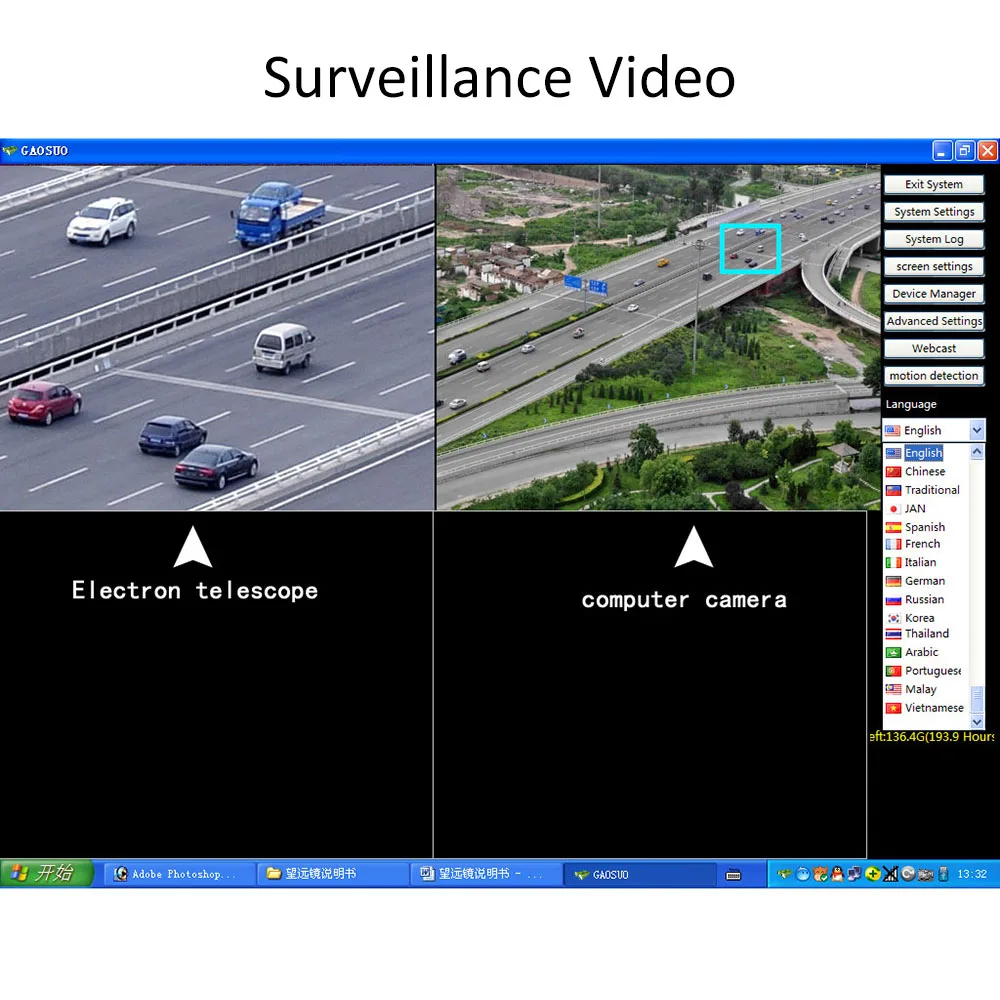
Task: Click the blue round face tray icon
Action: 803,874
